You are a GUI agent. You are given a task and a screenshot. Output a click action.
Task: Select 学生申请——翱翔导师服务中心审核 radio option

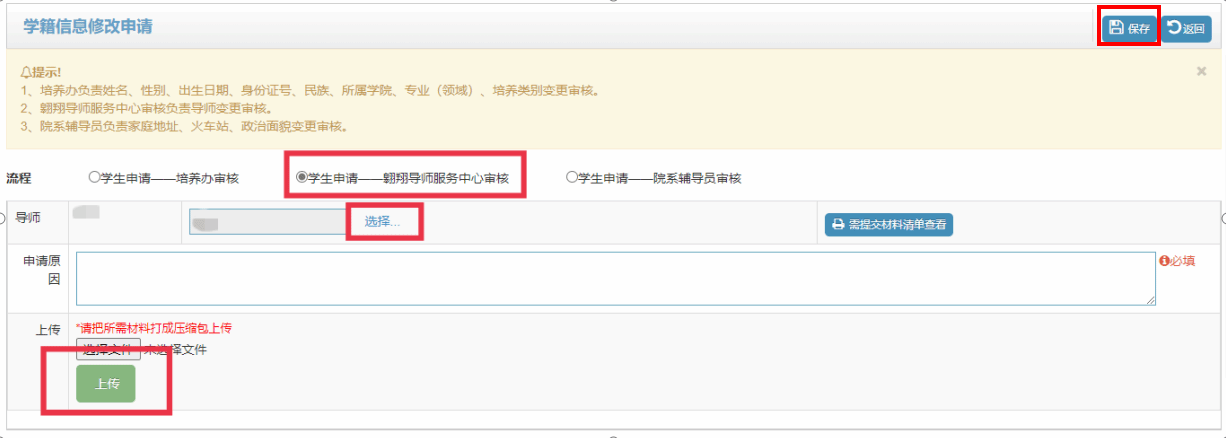302,177
